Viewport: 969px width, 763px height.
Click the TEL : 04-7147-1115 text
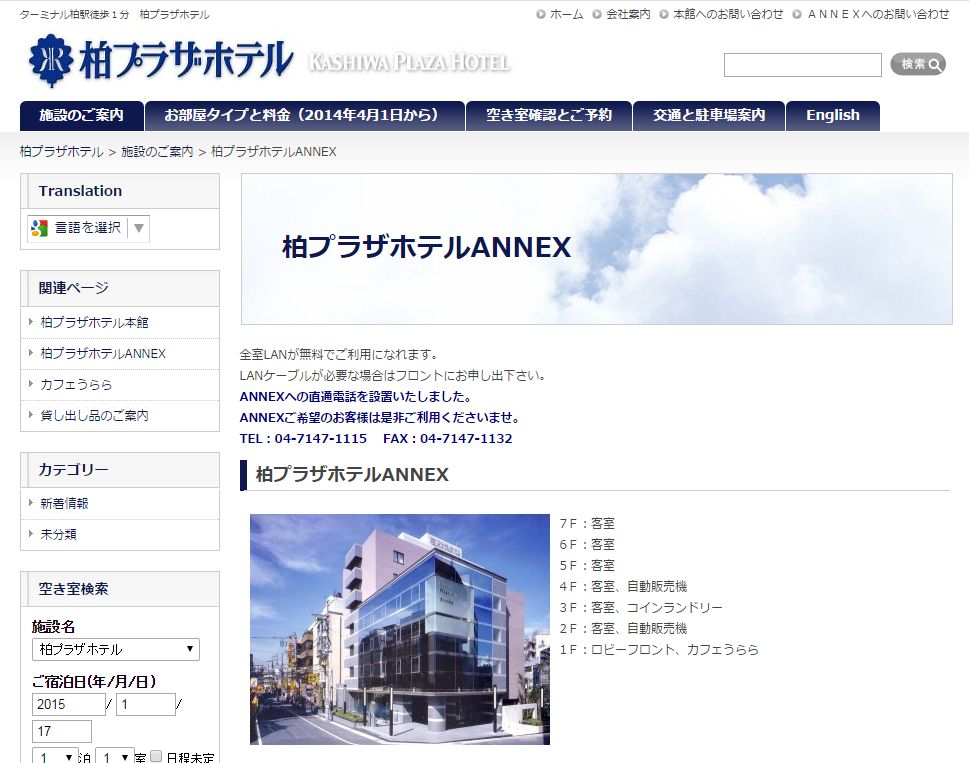coord(303,439)
